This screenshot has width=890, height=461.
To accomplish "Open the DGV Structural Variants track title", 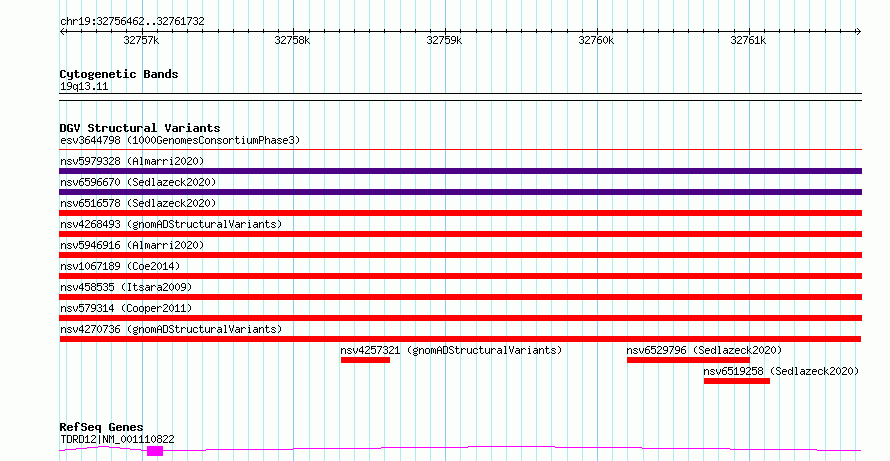I will tap(140, 128).
